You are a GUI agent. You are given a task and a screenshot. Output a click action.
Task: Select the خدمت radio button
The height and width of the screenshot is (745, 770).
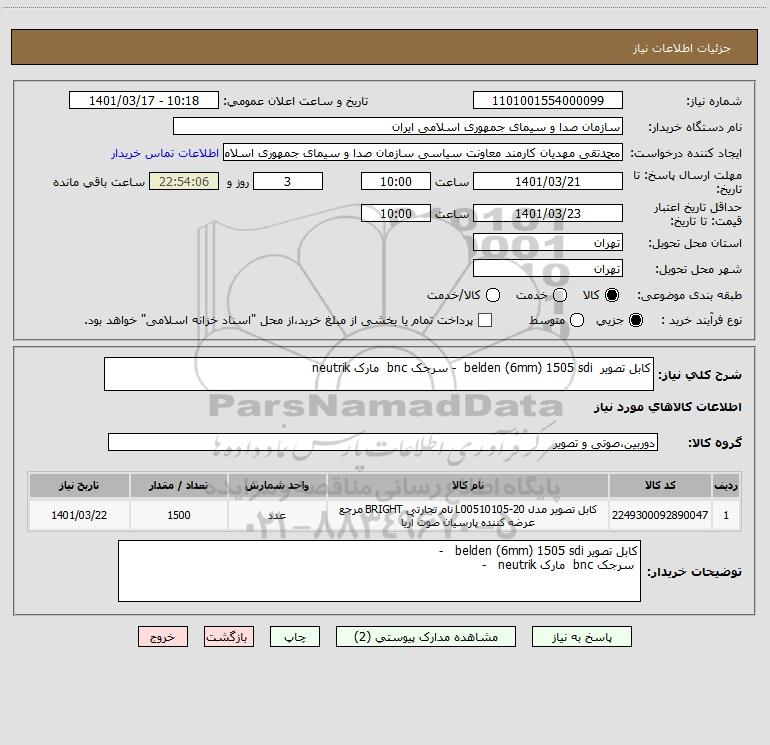(560, 295)
